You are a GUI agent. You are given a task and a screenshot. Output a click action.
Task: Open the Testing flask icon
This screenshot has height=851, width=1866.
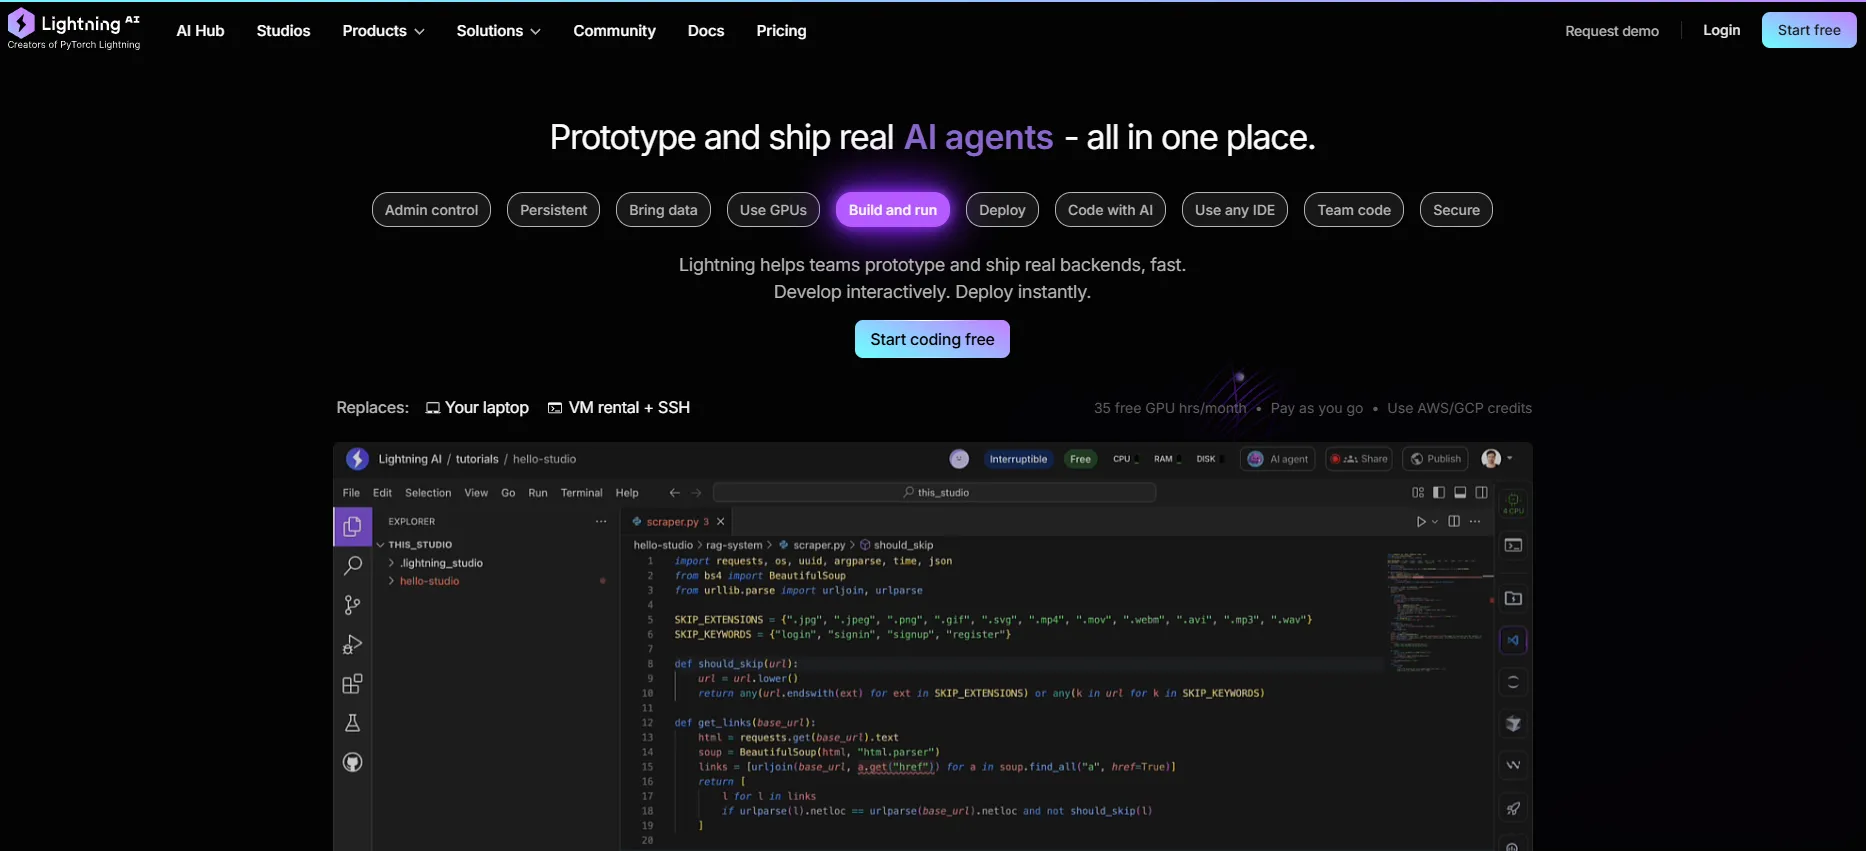tap(352, 723)
